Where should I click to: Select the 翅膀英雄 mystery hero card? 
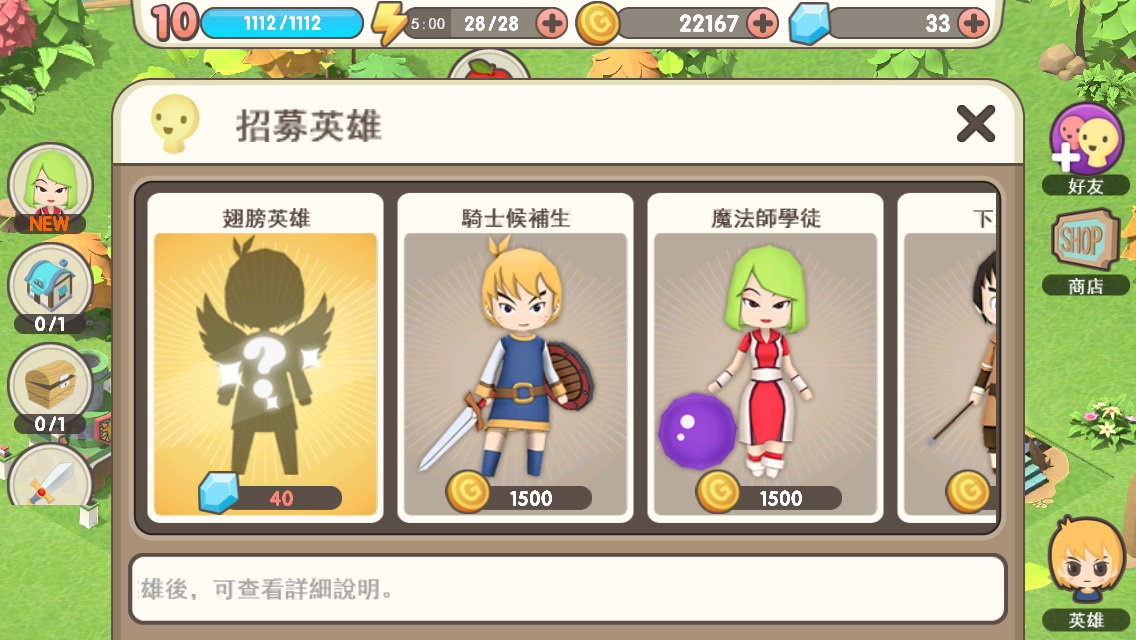[265, 358]
